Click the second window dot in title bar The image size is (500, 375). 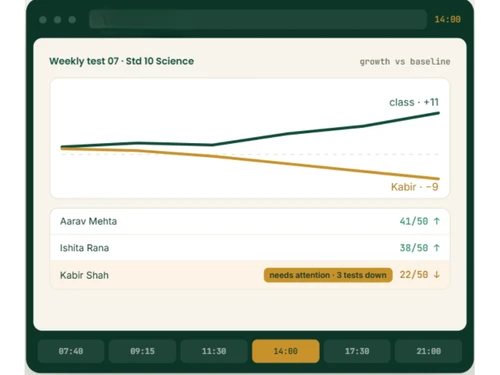[x=57, y=20]
